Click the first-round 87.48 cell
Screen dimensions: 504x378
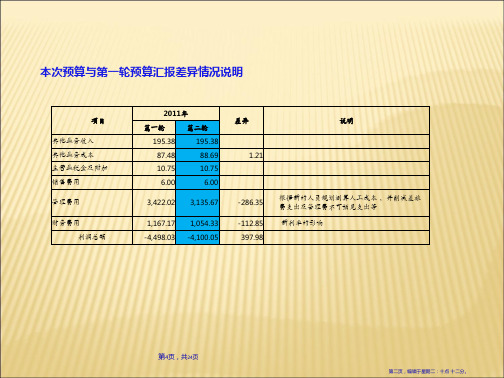[x=154, y=155]
